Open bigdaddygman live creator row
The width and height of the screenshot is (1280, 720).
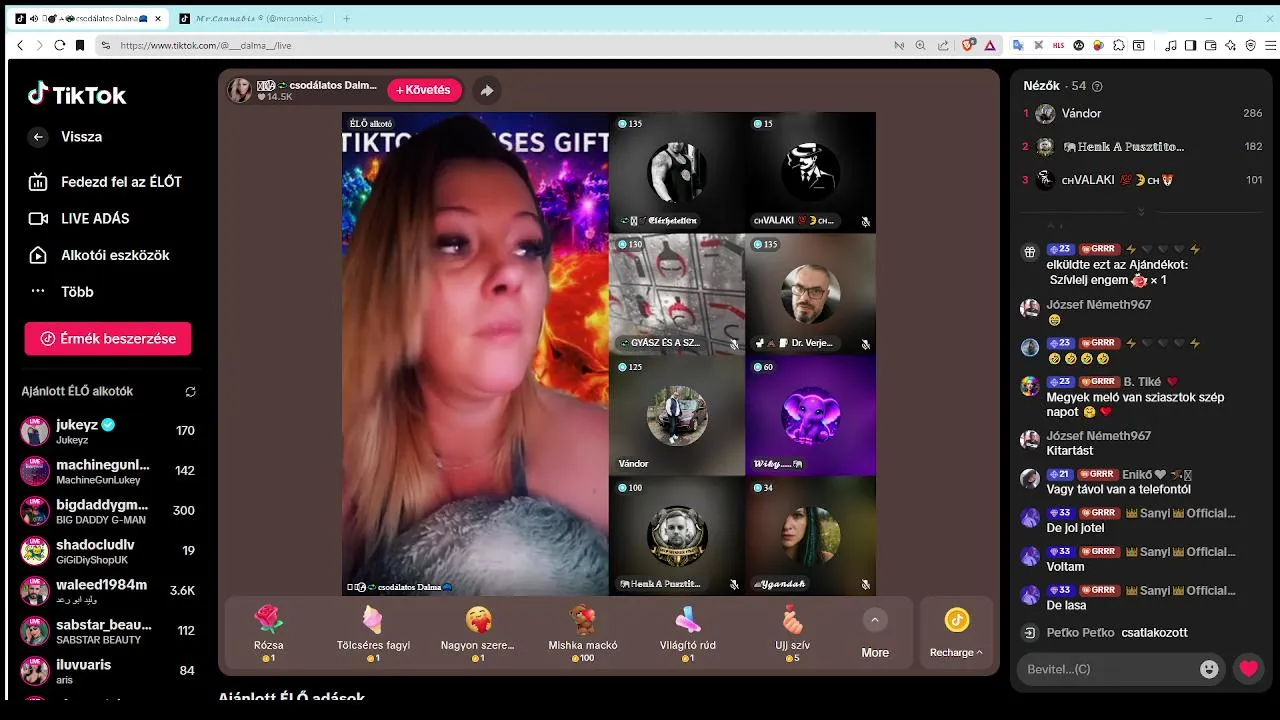[108, 511]
